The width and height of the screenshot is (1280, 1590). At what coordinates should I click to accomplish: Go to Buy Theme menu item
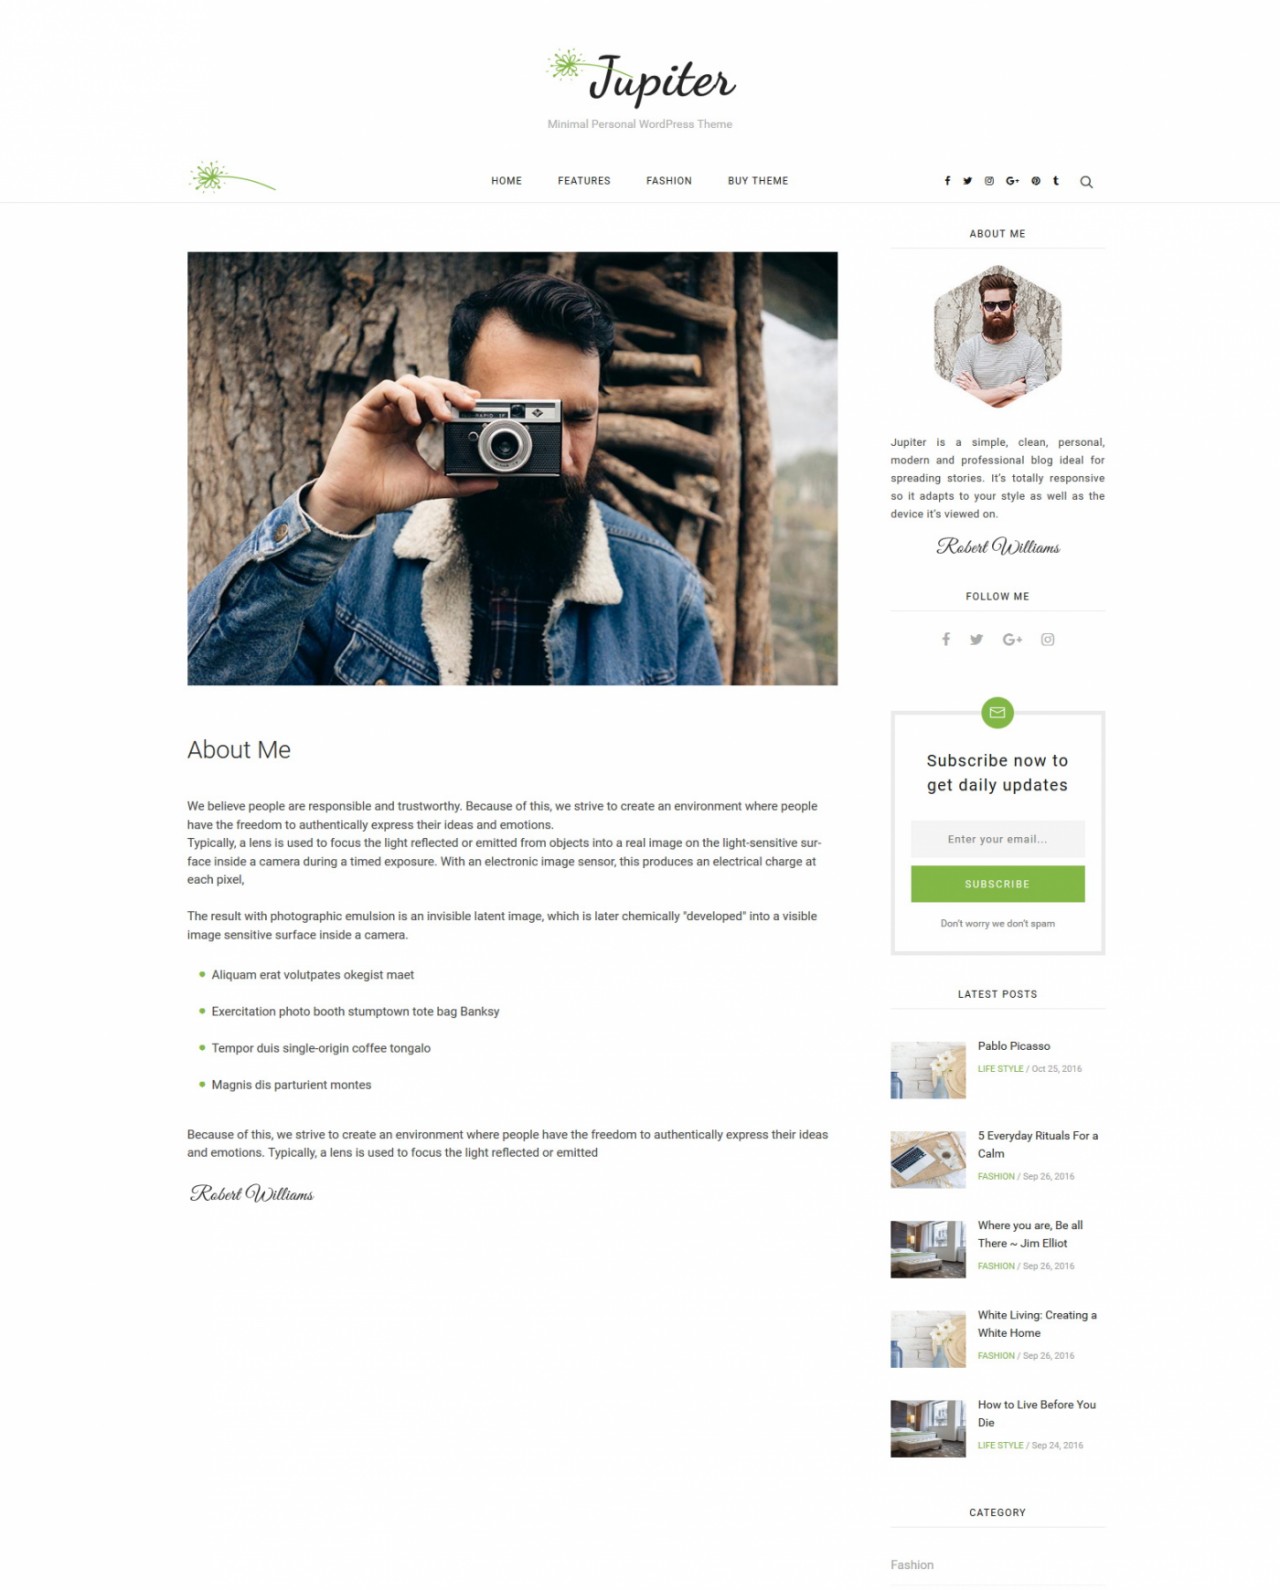click(x=758, y=181)
